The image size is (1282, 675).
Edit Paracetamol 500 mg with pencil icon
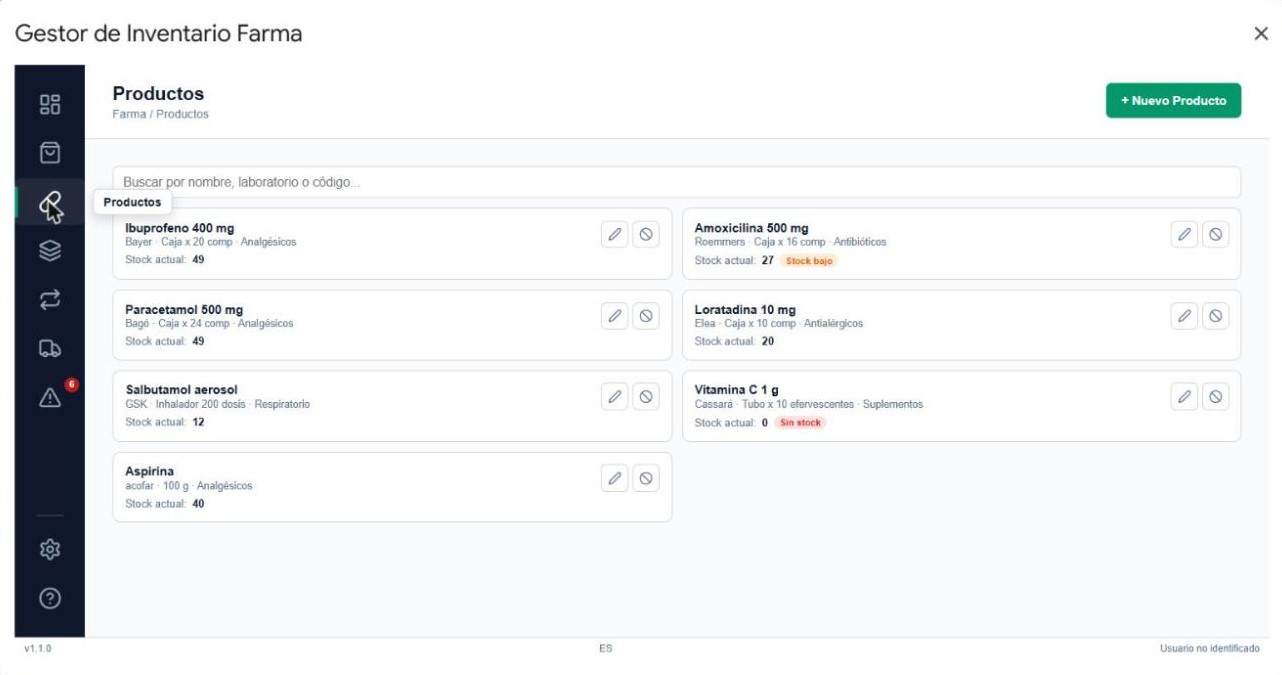coord(615,316)
